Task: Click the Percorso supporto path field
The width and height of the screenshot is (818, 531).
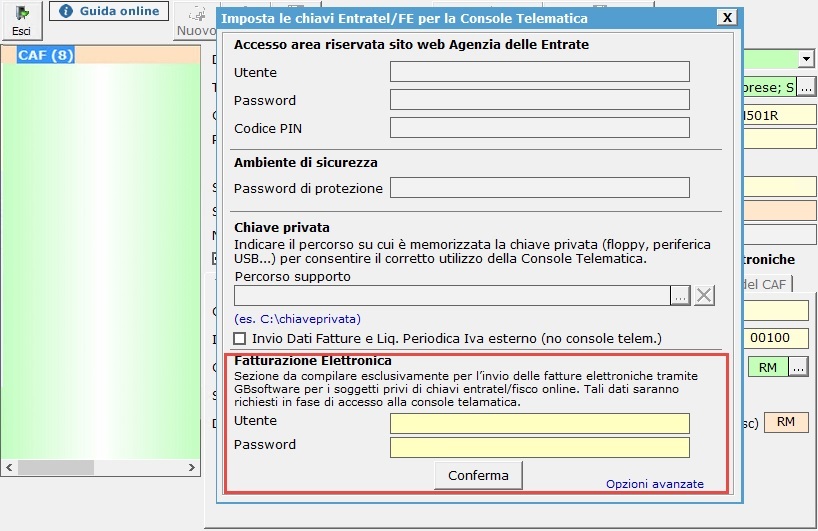Action: 452,296
